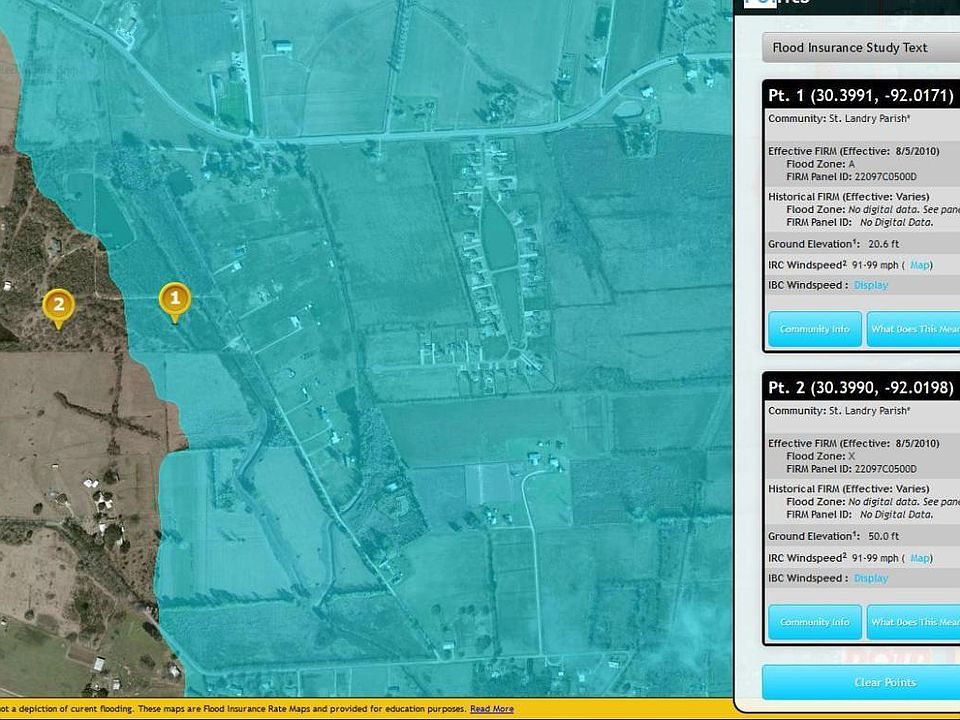Open Community Info for Pt. 1

(x=814, y=329)
